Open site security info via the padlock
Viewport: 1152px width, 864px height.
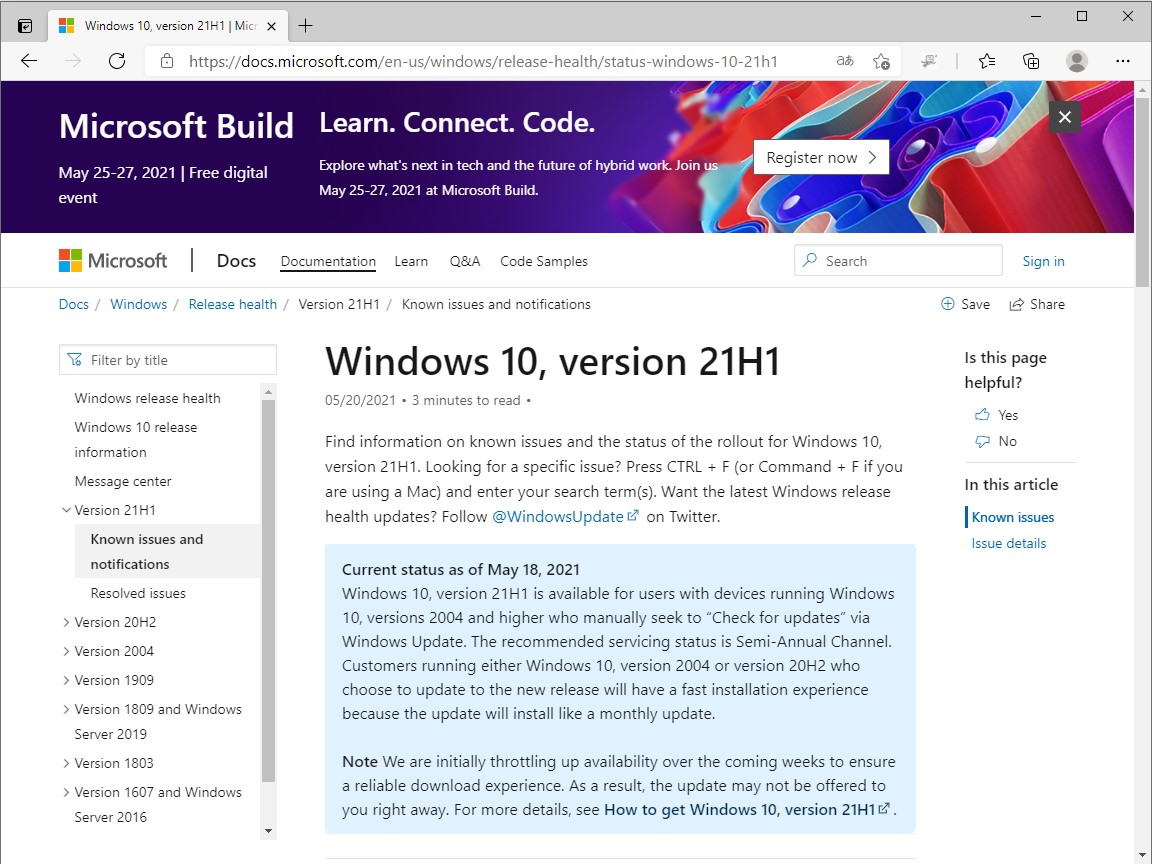[x=166, y=61]
